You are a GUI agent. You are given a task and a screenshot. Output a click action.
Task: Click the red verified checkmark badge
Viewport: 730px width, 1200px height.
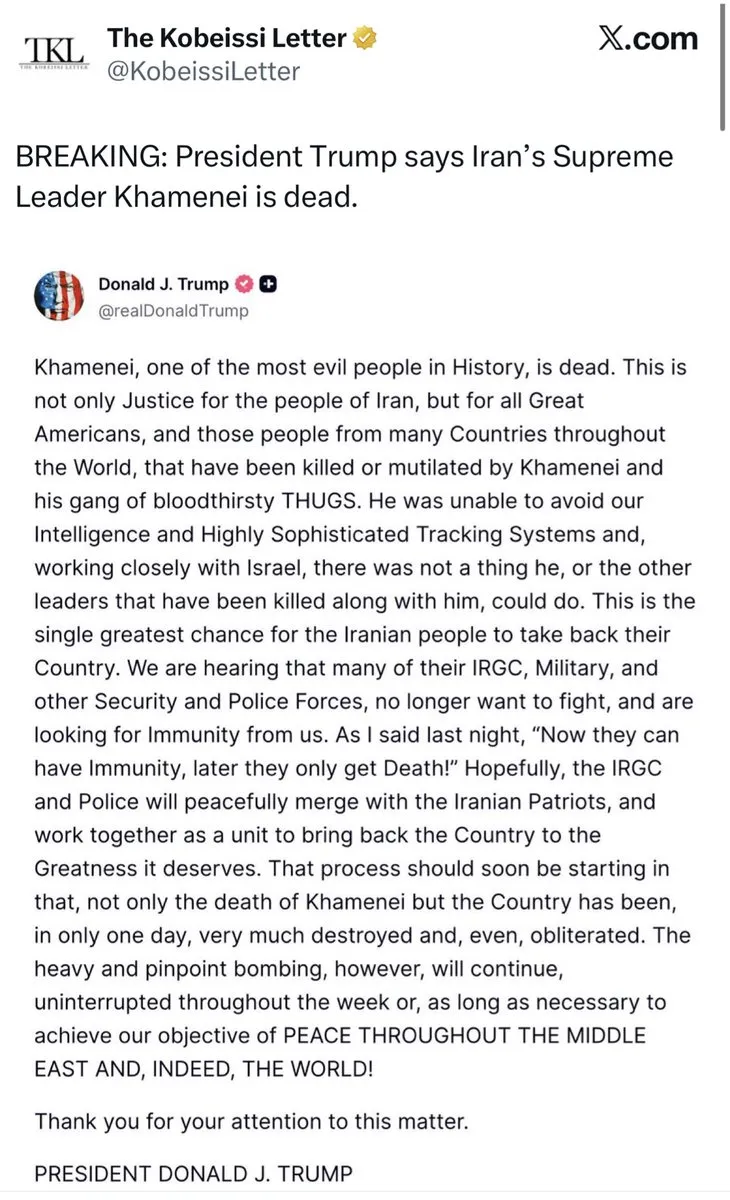pos(245,284)
